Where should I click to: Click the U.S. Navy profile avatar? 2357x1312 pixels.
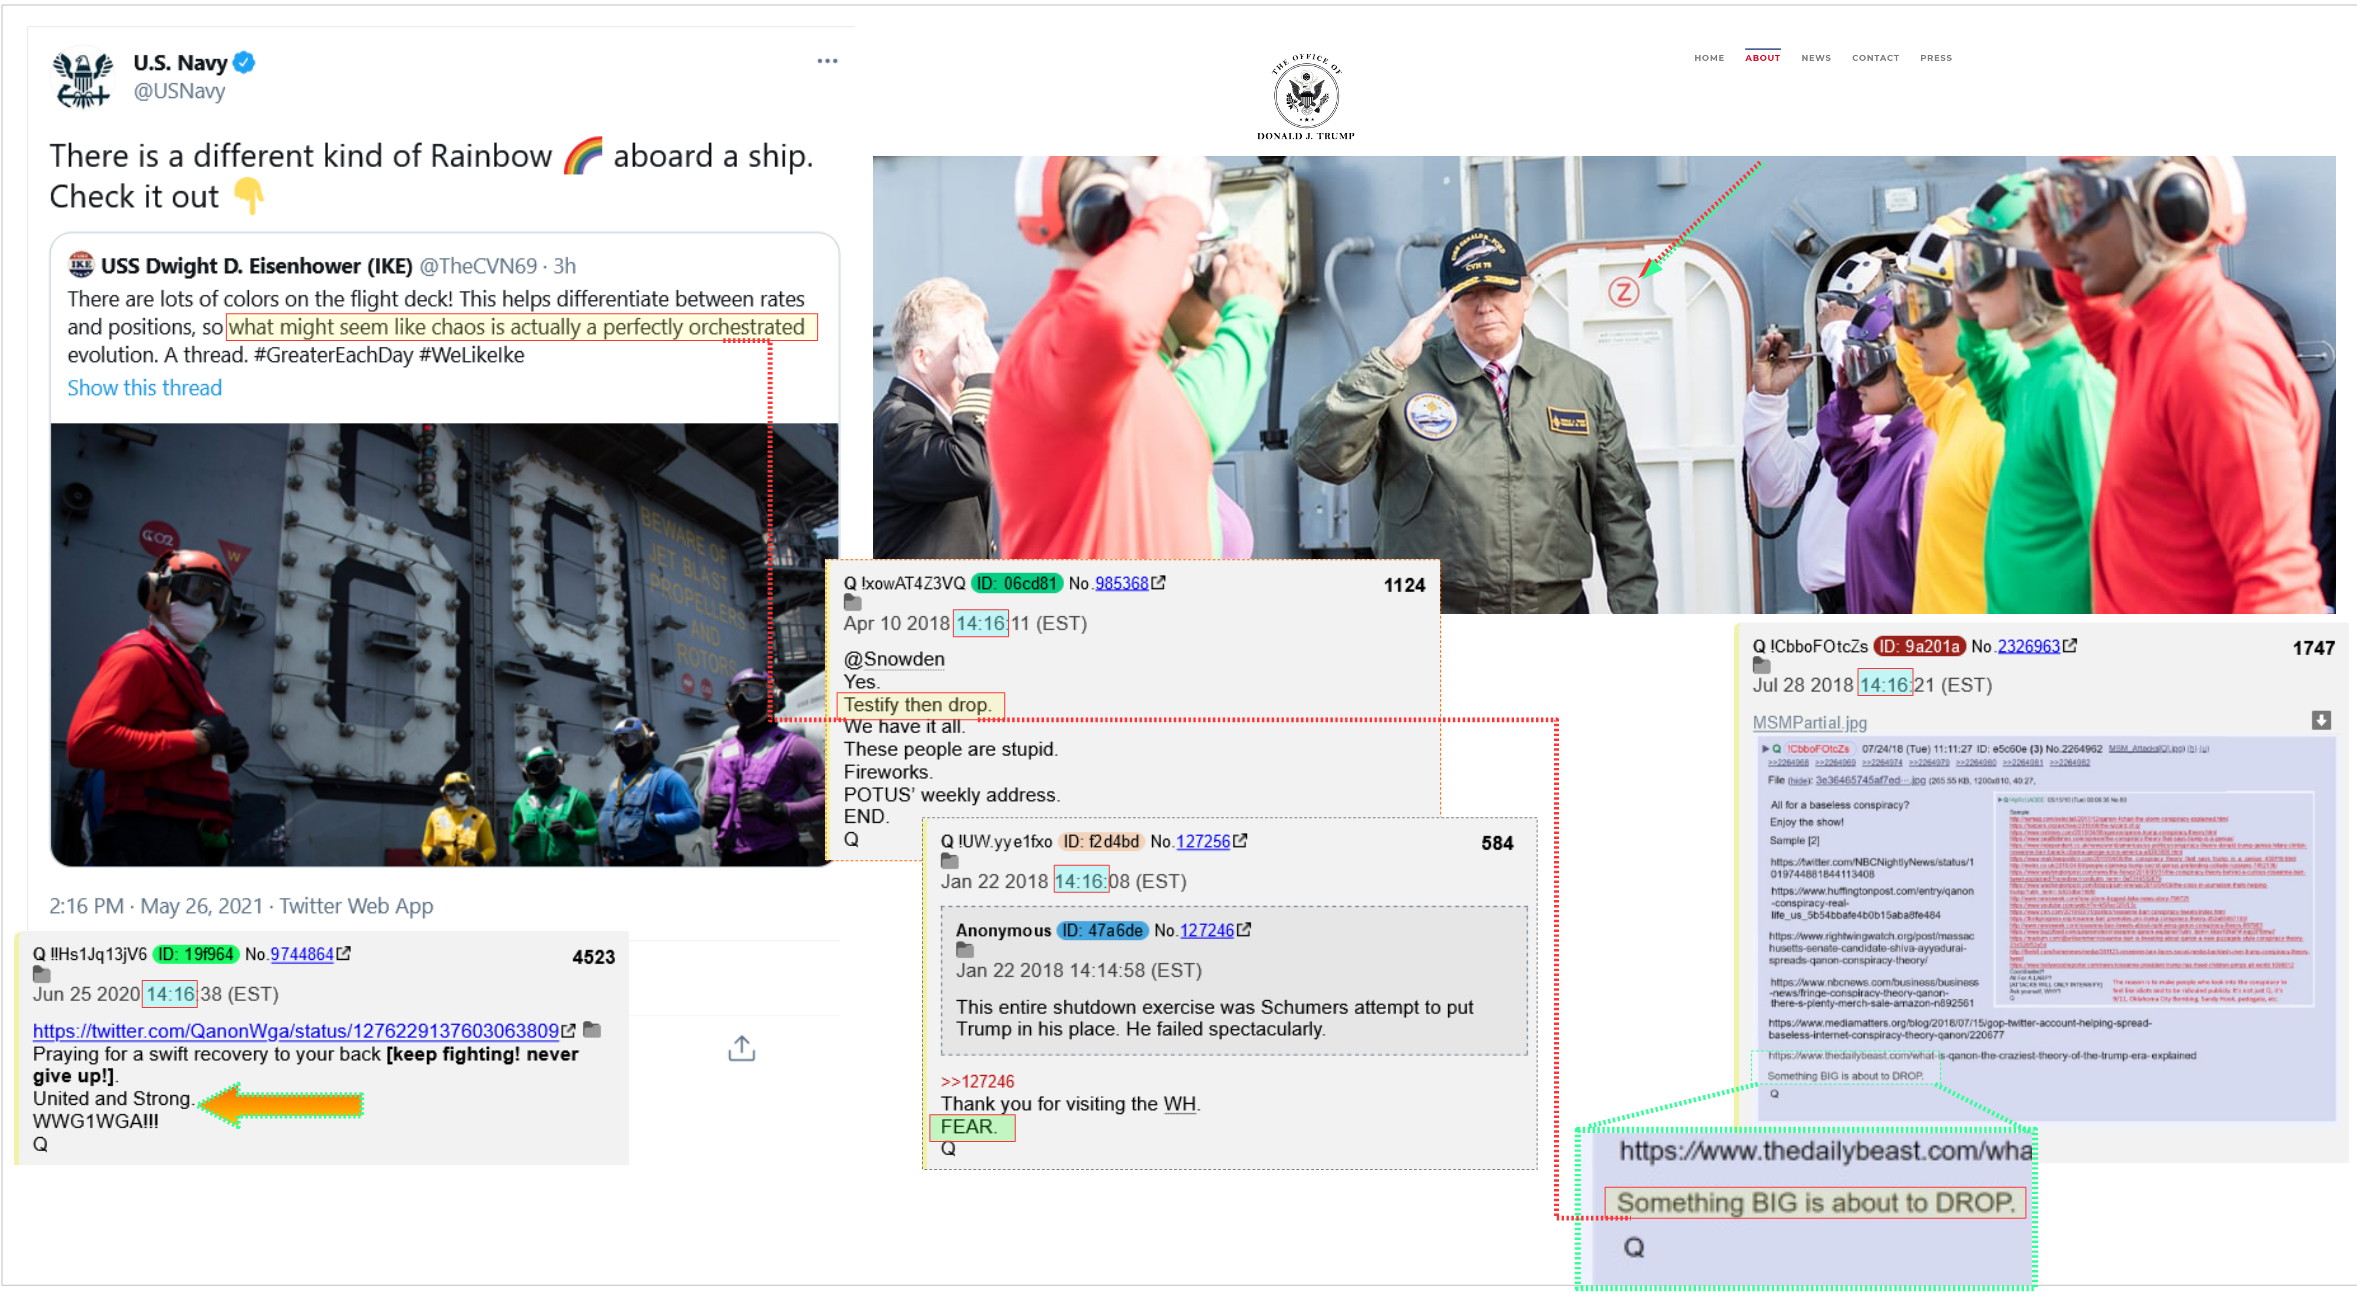click(83, 79)
